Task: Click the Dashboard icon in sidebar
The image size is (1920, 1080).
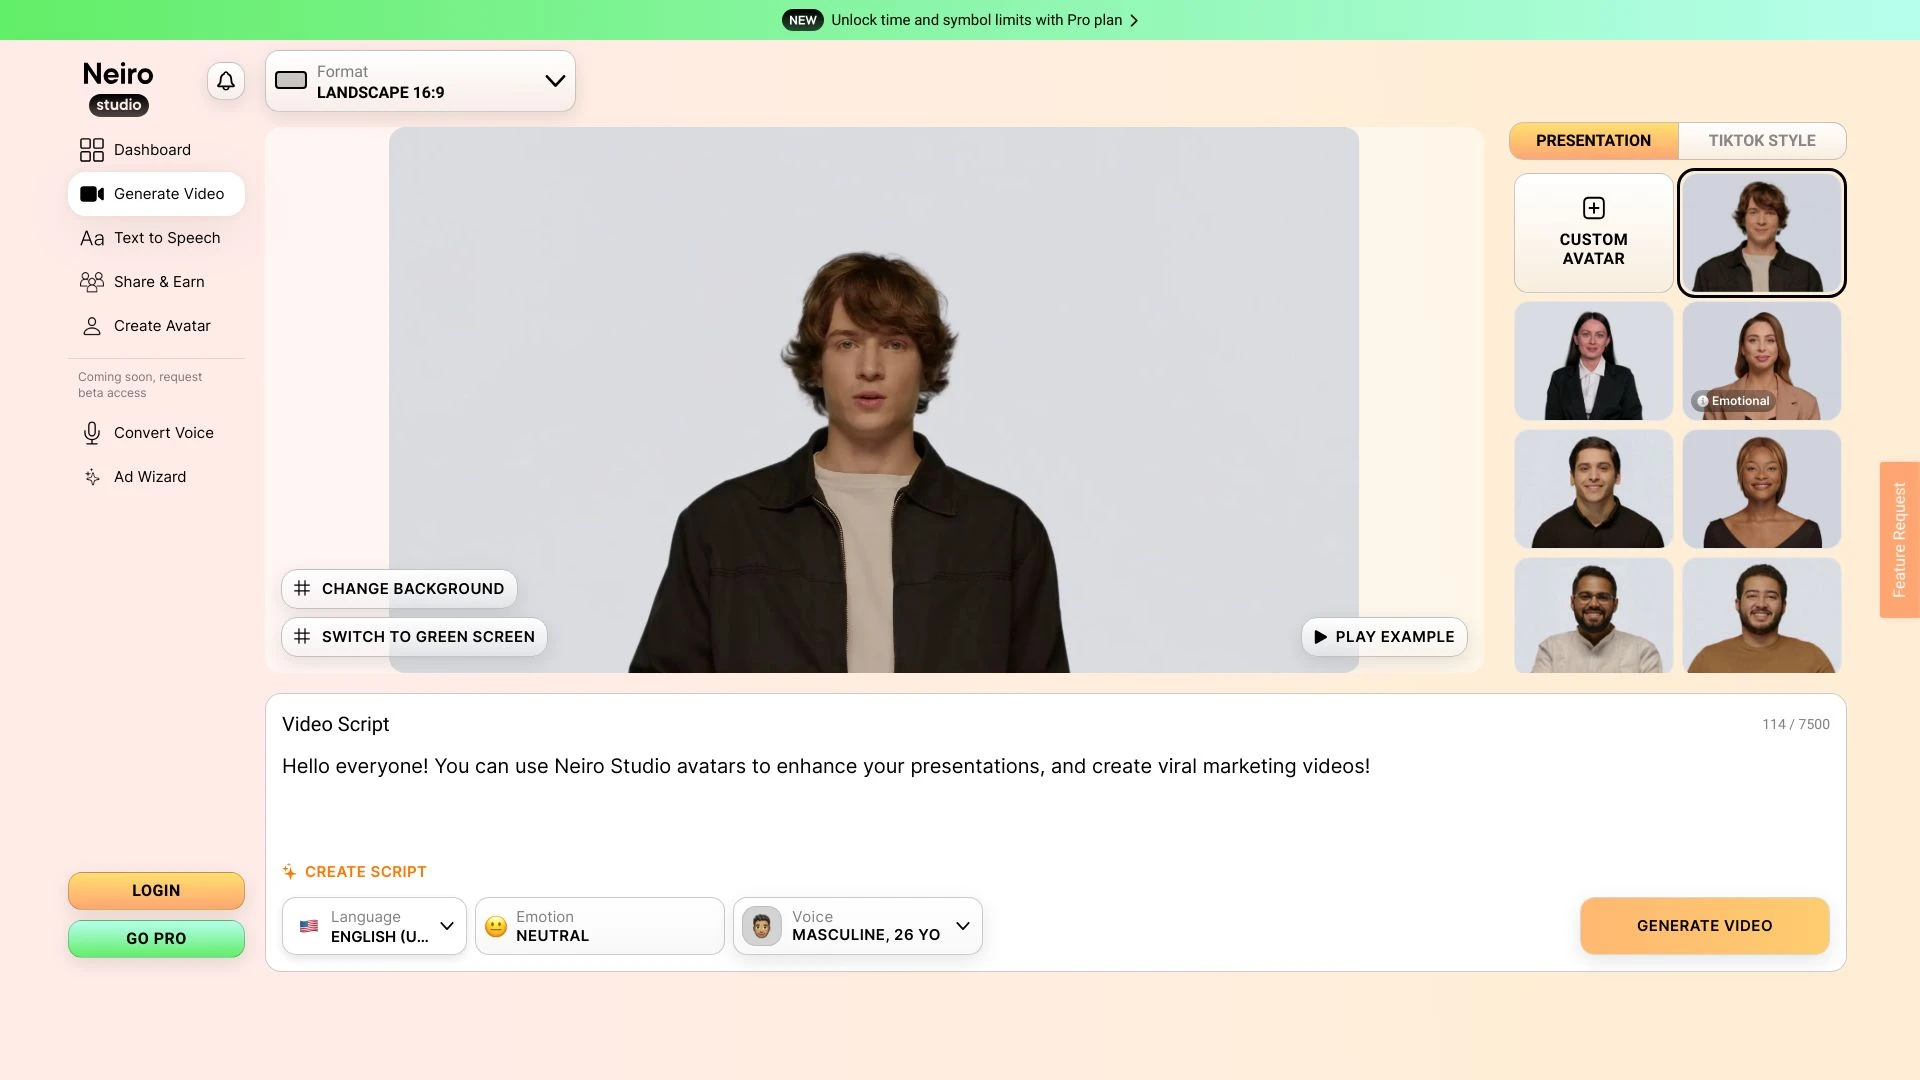Action: click(91, 150)
